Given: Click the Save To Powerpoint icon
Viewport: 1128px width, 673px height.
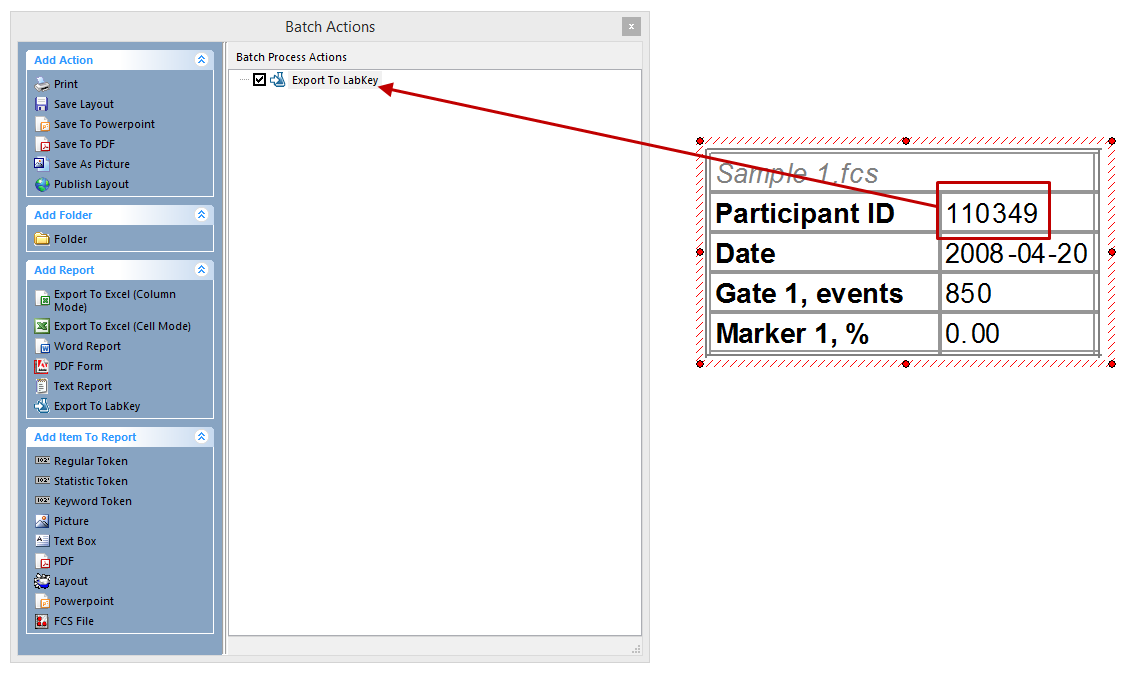Looking at the screenshot, I should 42,124.
